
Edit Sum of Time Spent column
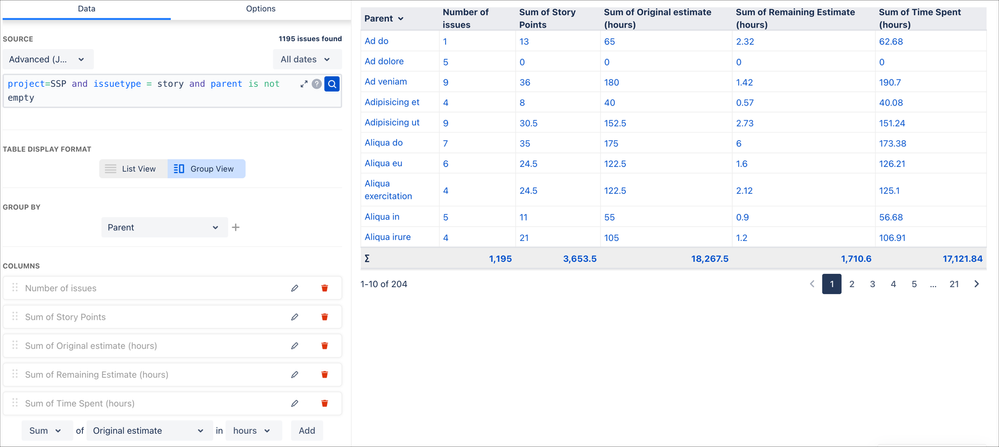point(294,403)
